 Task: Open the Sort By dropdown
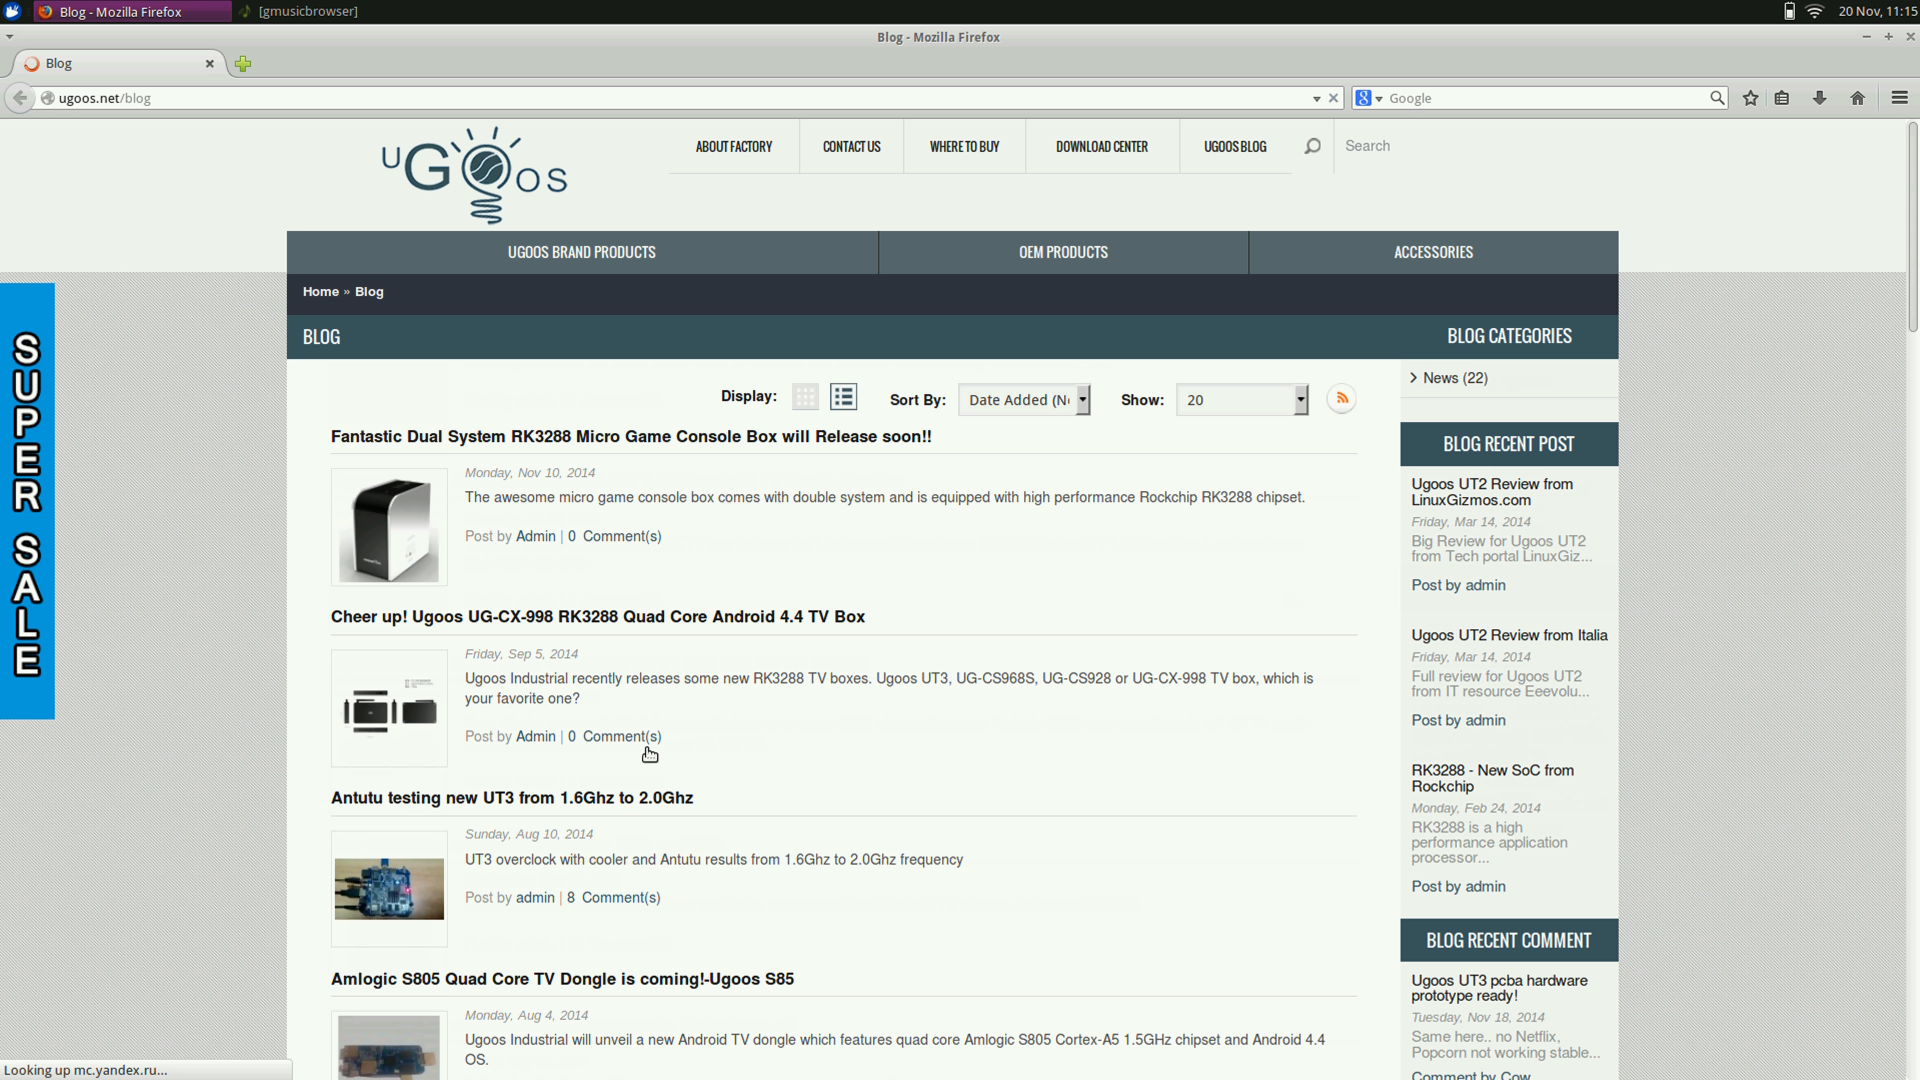point(1024,400)
